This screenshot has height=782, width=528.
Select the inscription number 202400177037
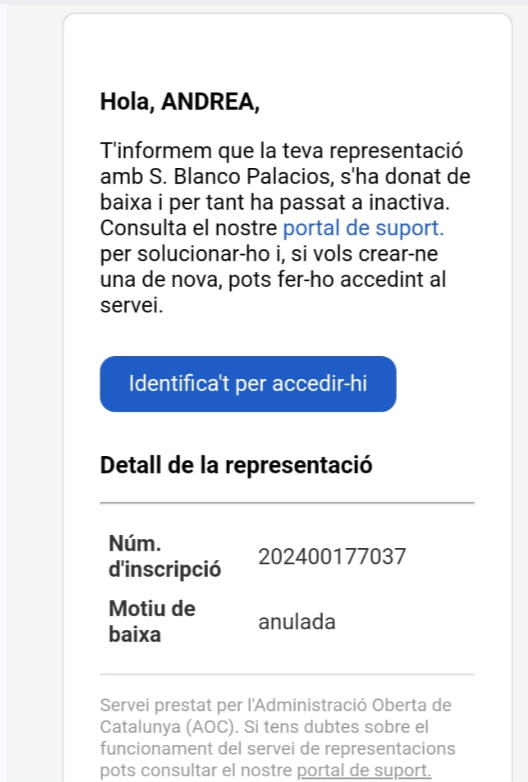pyautogui.click(x=332, y=557)
